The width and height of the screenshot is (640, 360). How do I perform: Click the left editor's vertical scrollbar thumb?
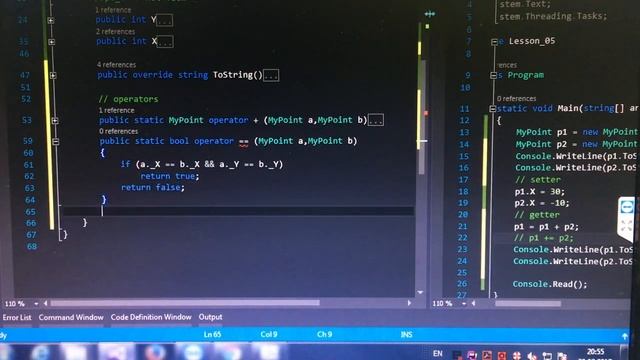coord(422,118)
